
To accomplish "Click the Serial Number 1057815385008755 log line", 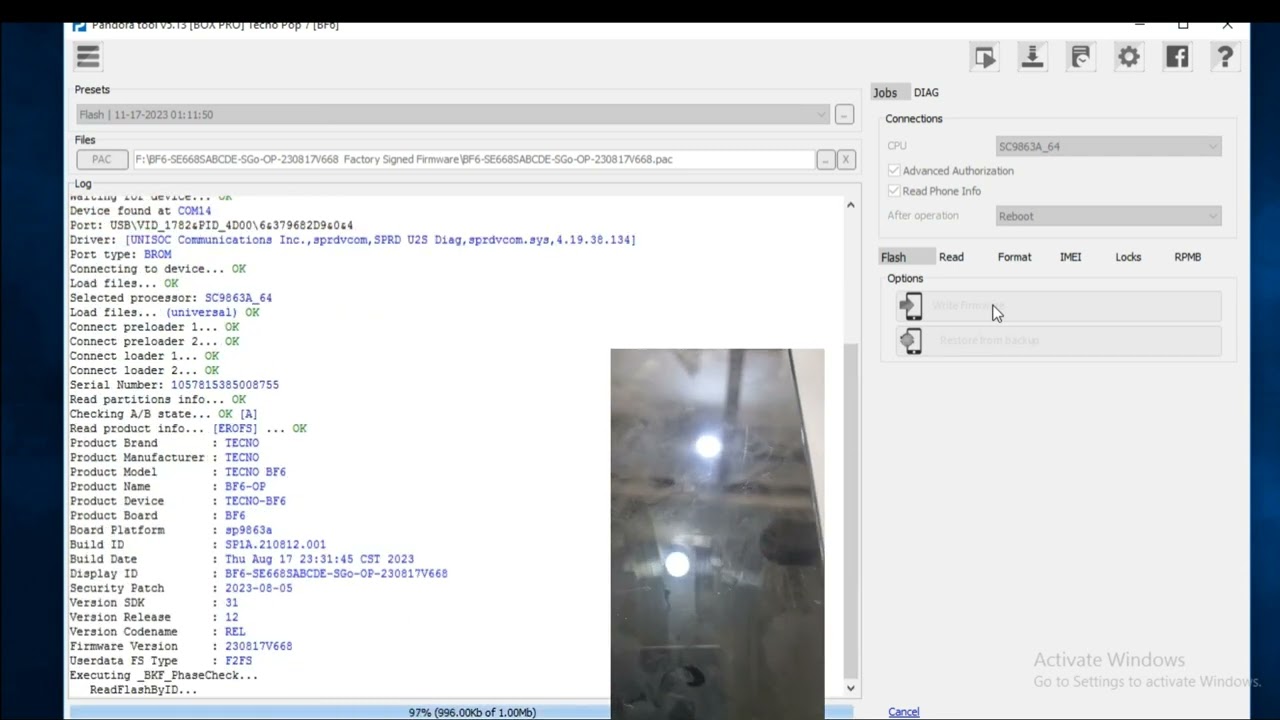I will (x=174, y=385).
